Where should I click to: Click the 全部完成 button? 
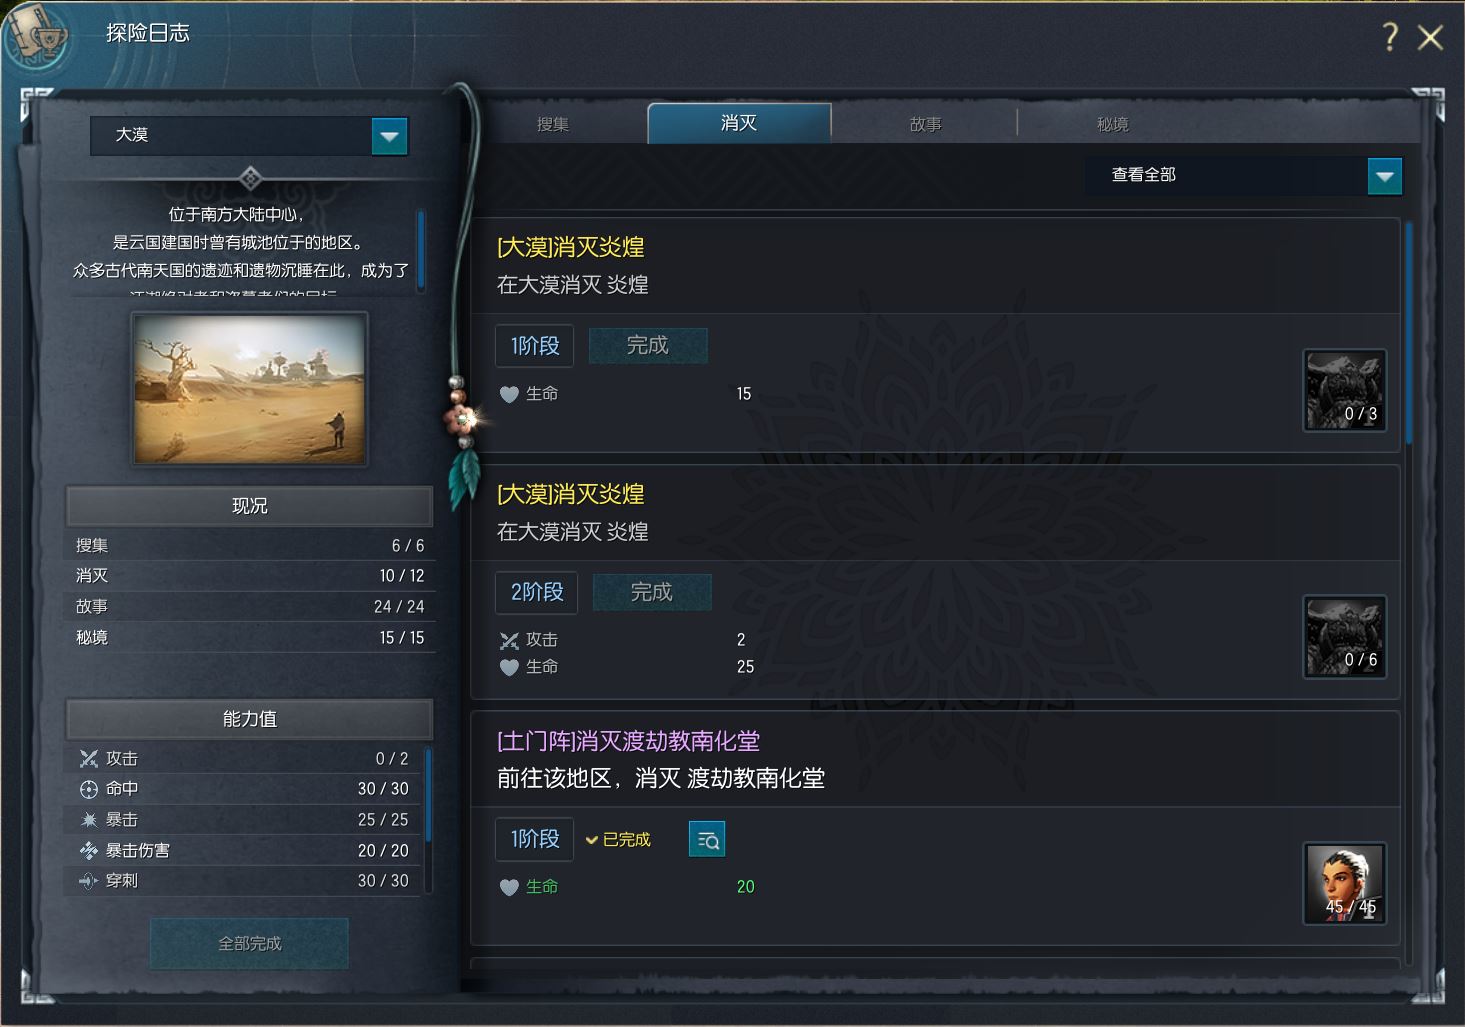click(249, 943)
